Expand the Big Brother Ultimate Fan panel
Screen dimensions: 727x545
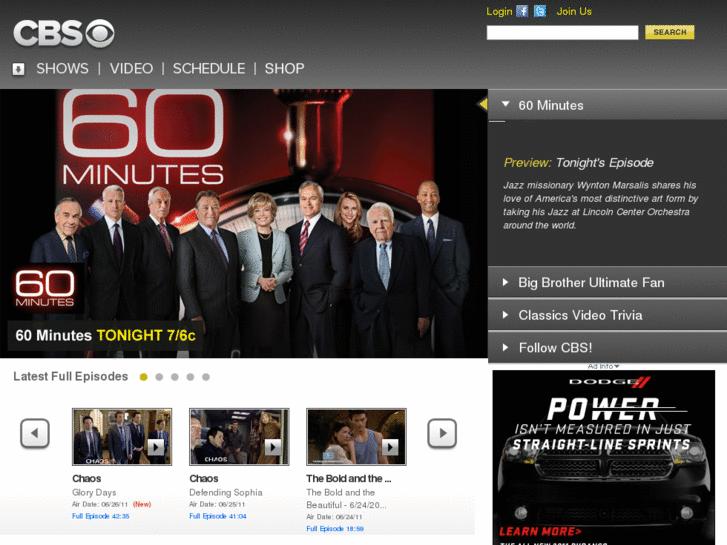607,282
